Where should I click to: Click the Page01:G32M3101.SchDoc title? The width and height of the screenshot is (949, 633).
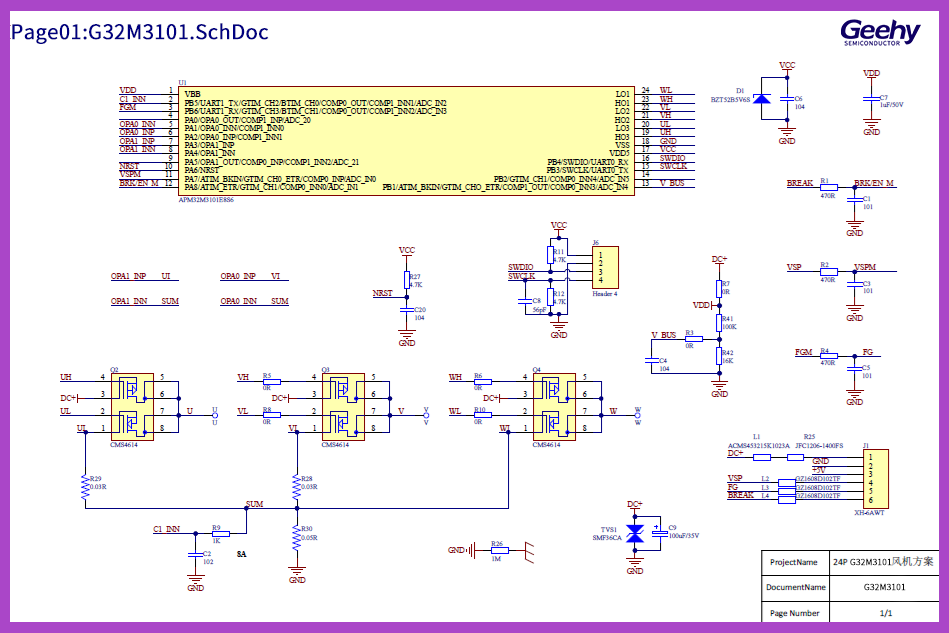[139, 32]
